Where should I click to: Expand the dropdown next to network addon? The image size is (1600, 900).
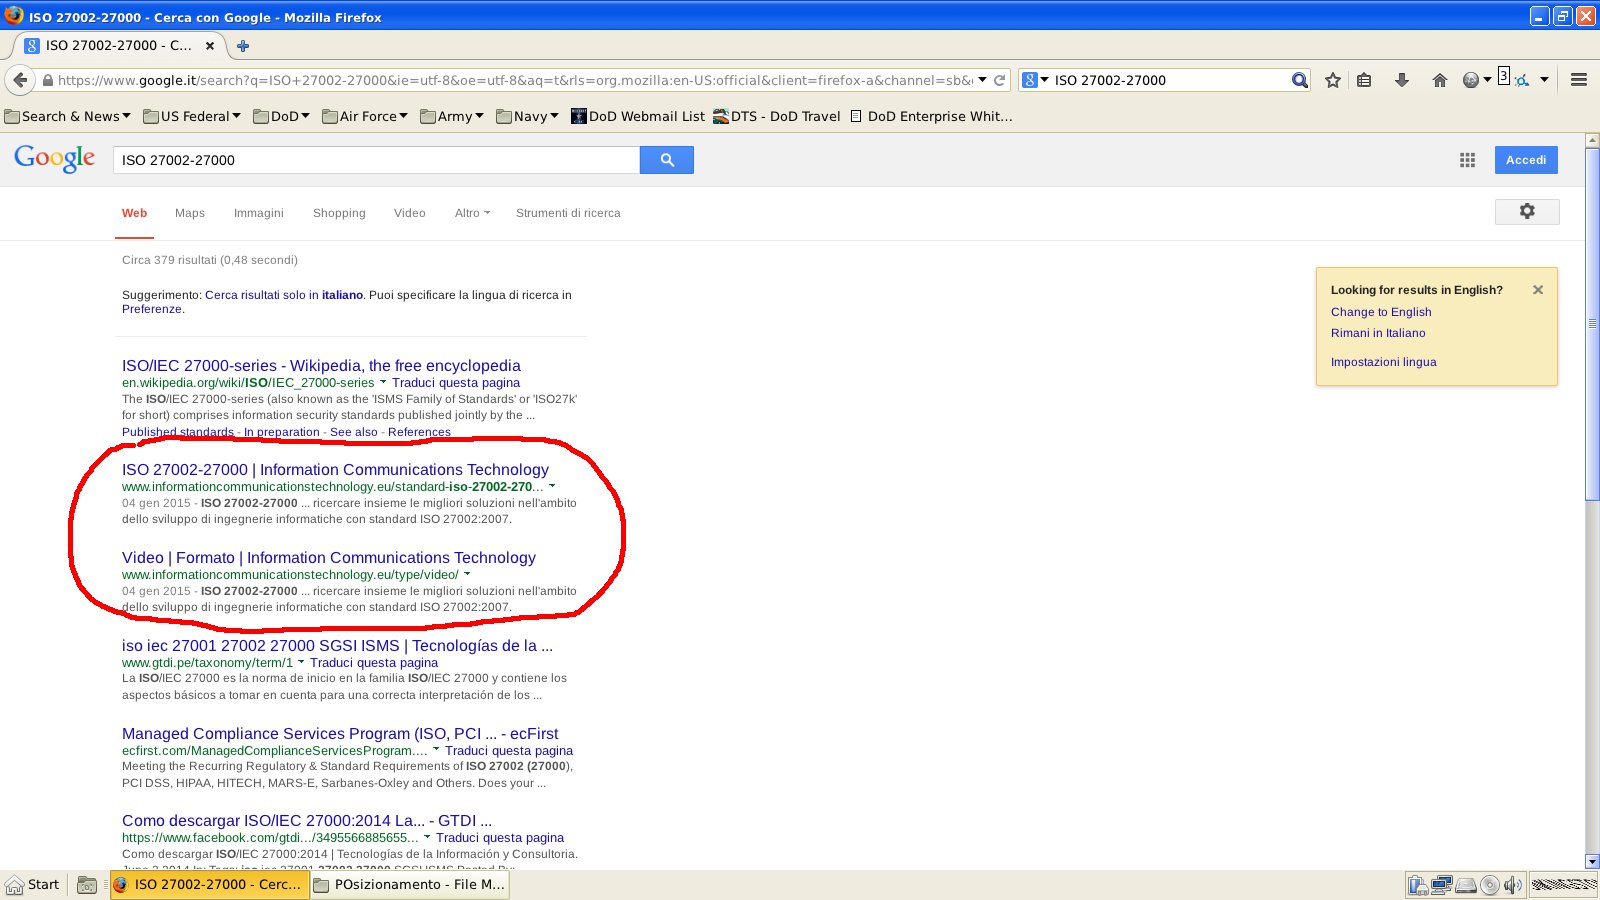pyautogui.click(x=1544, y=80)
